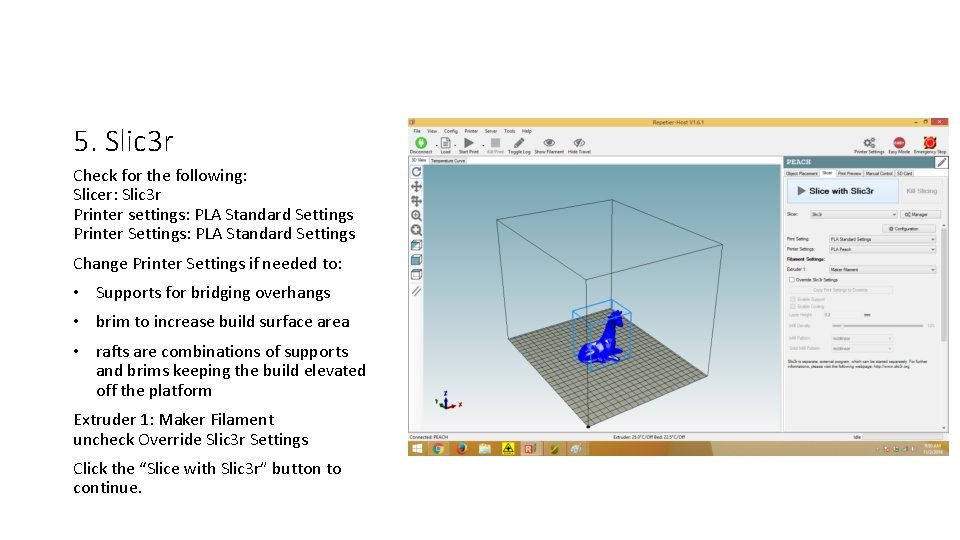Switch to front cube view icon

[416, 260]
